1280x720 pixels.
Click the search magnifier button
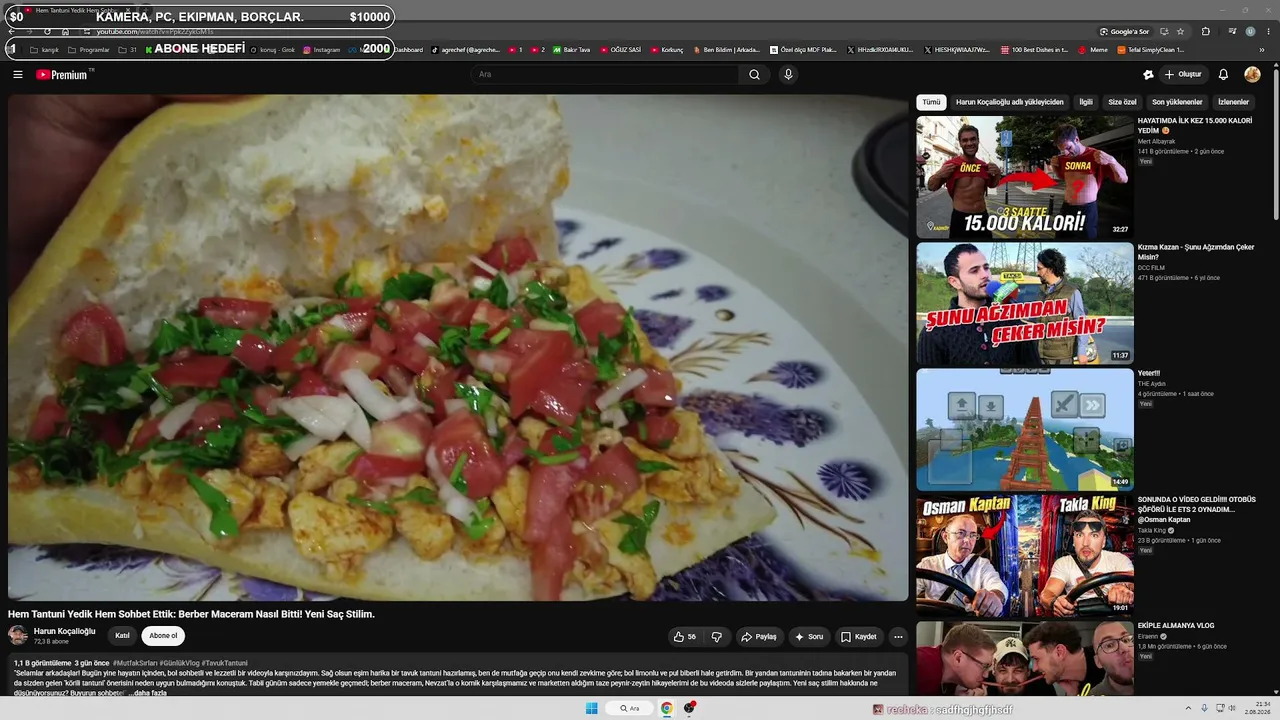(754, 74)
